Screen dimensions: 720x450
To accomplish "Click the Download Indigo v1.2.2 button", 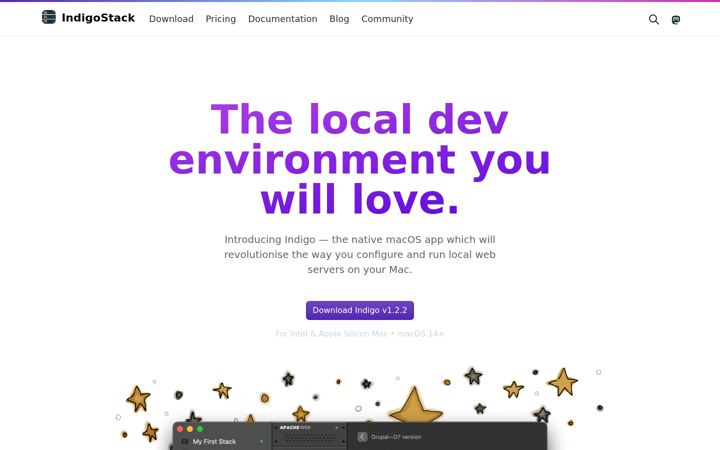I will click(360, 310).
